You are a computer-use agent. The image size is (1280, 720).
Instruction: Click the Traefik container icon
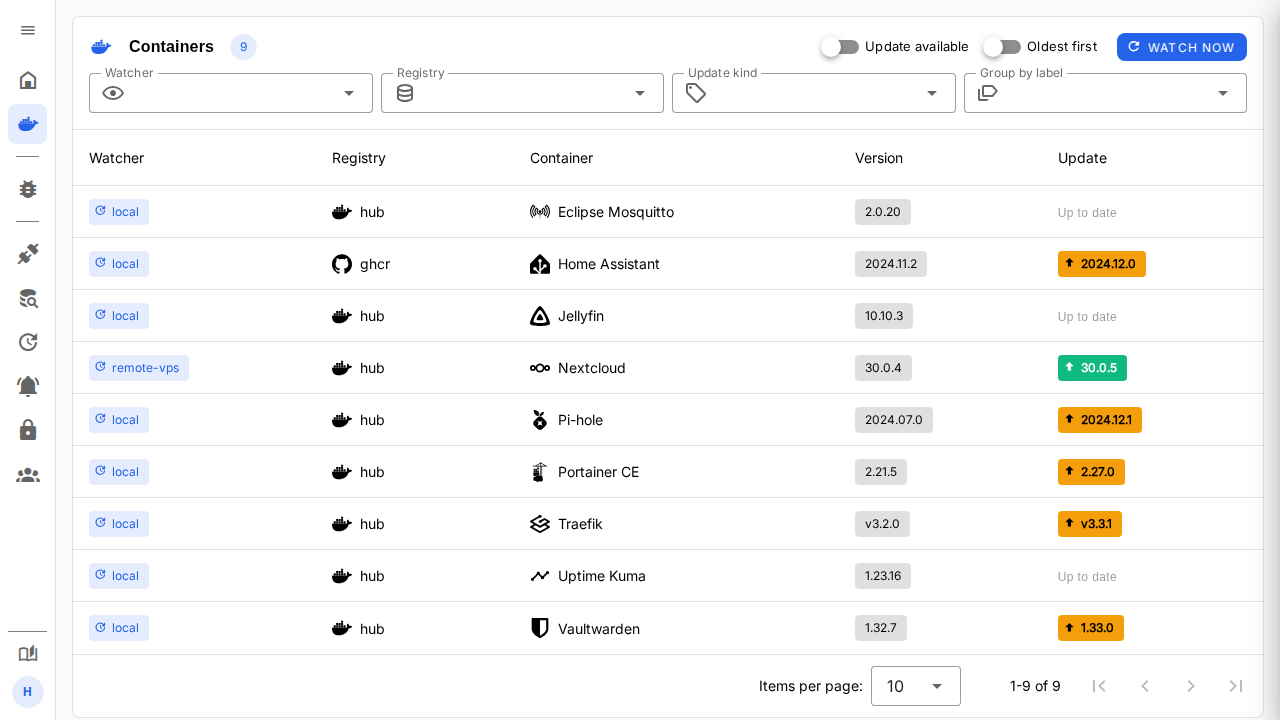540,524
